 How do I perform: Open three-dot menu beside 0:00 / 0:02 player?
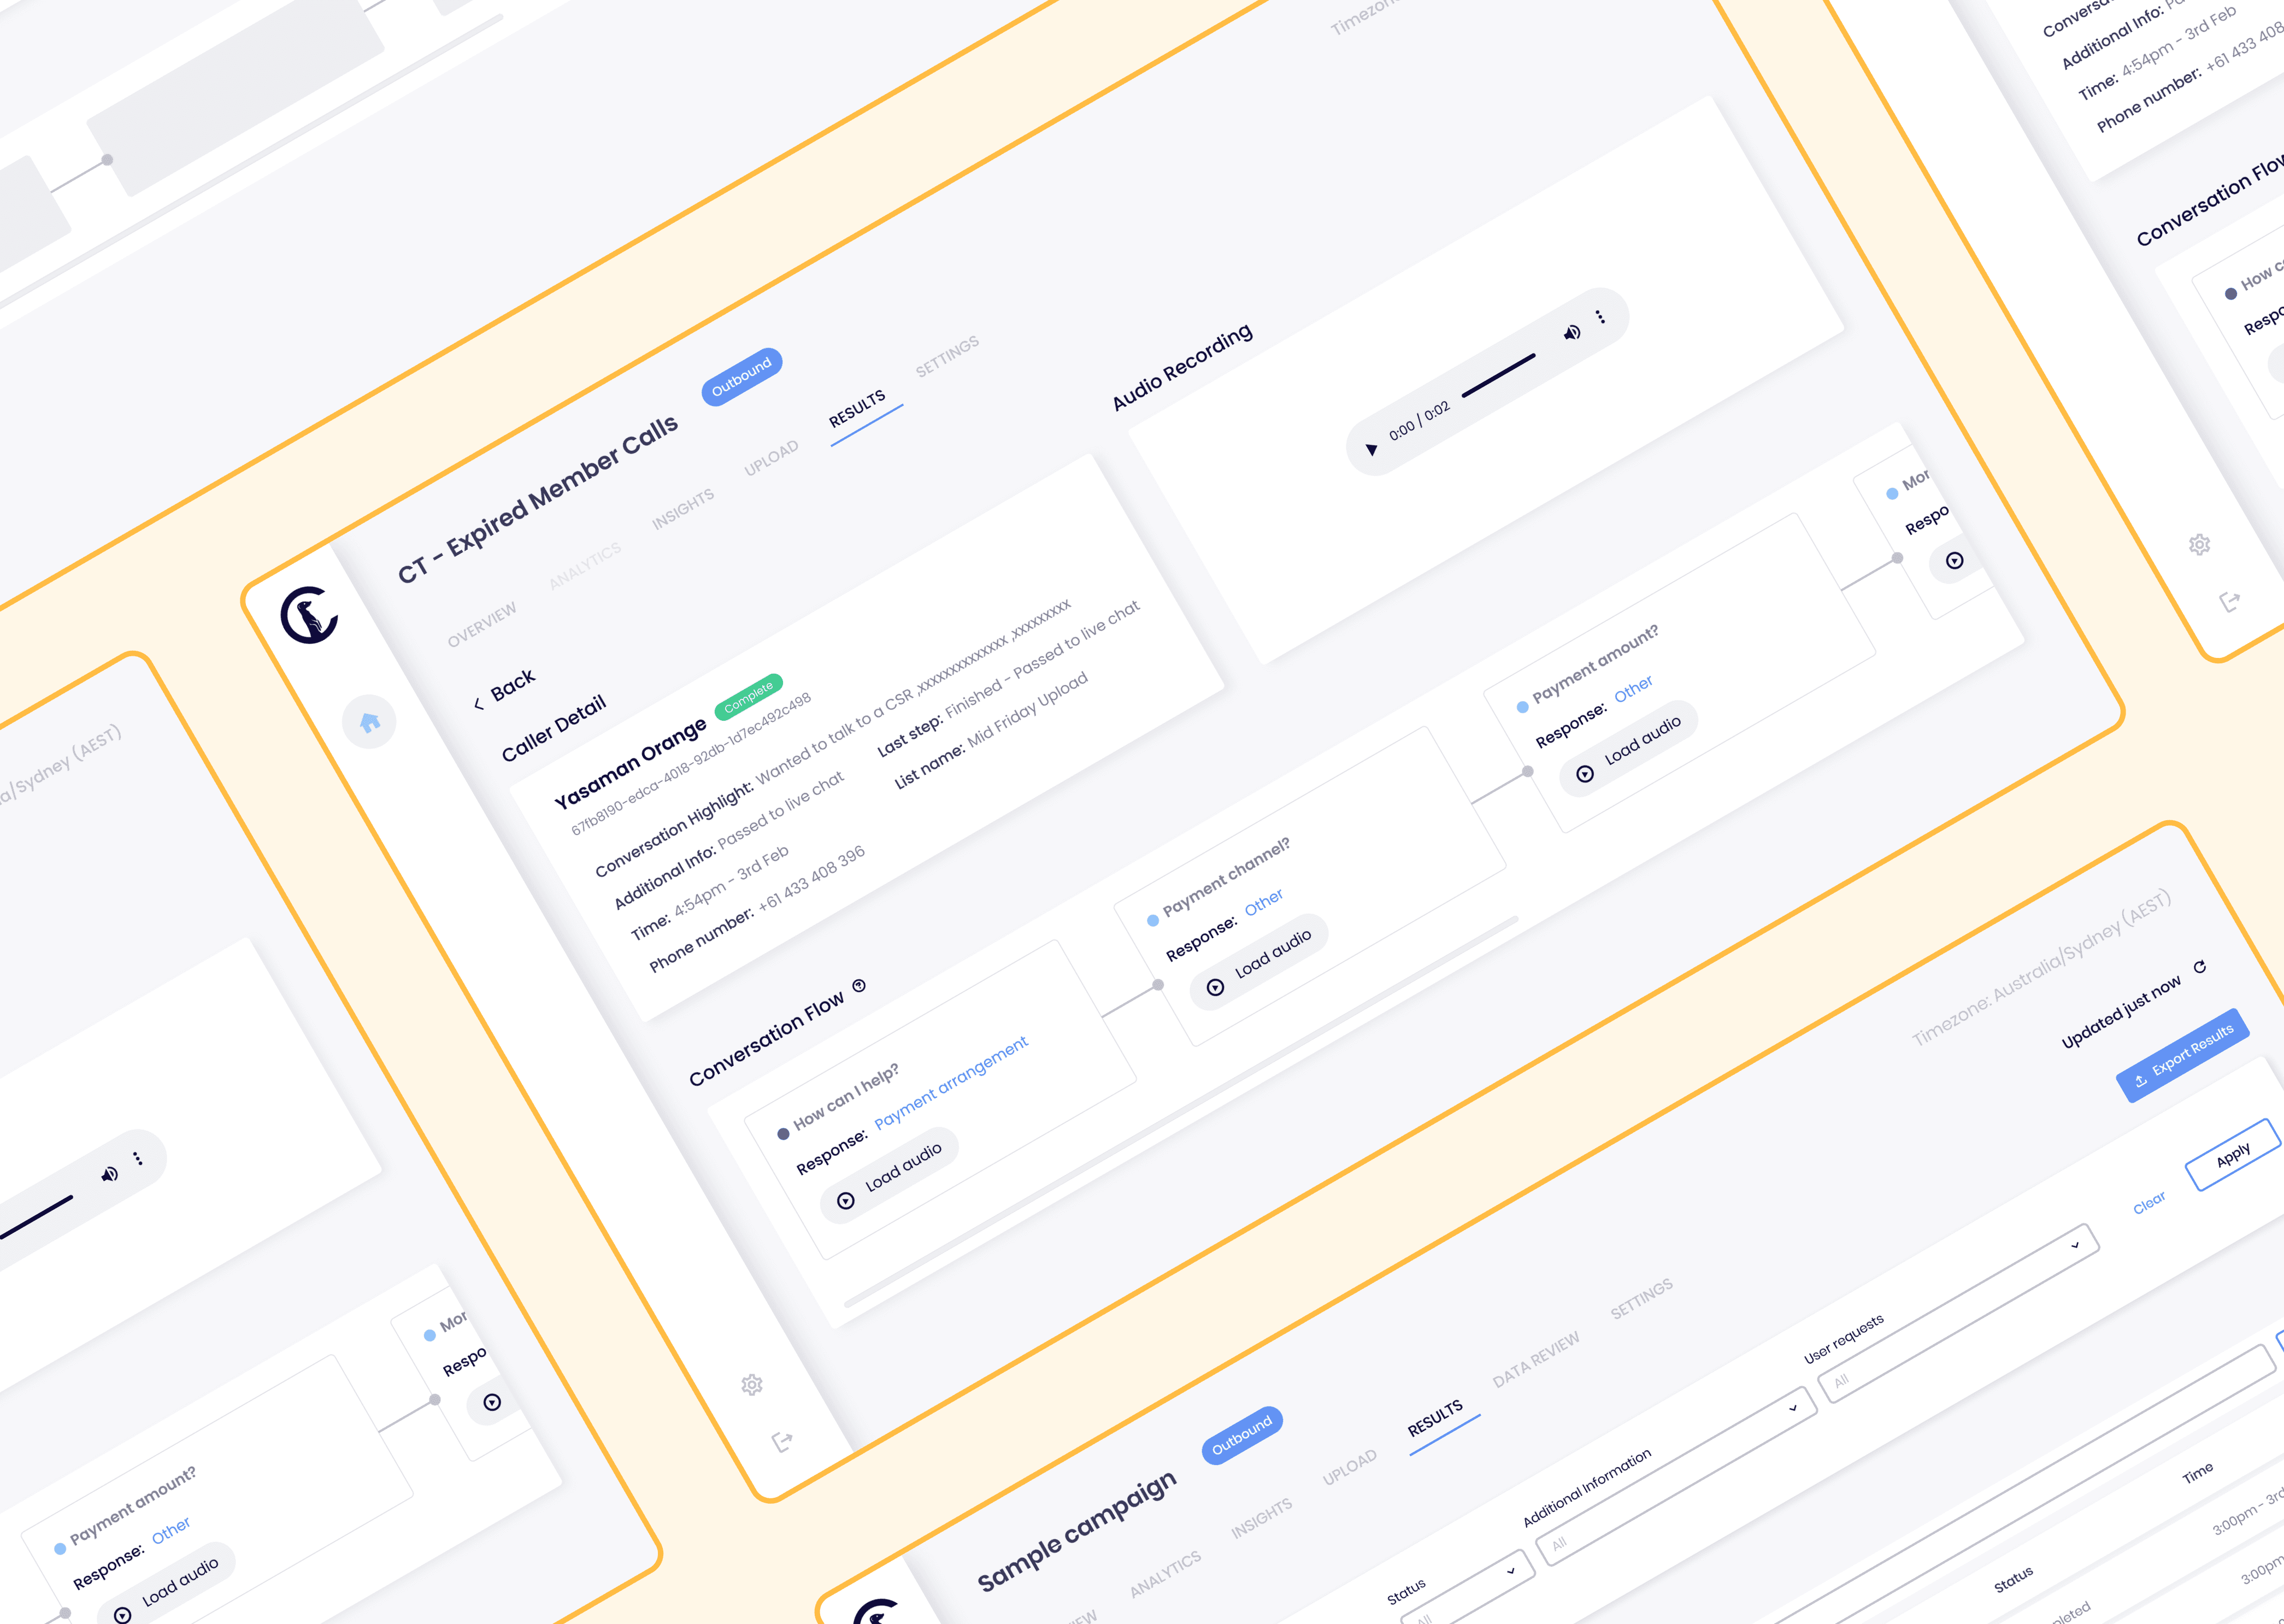click(x=1600, y=317)
